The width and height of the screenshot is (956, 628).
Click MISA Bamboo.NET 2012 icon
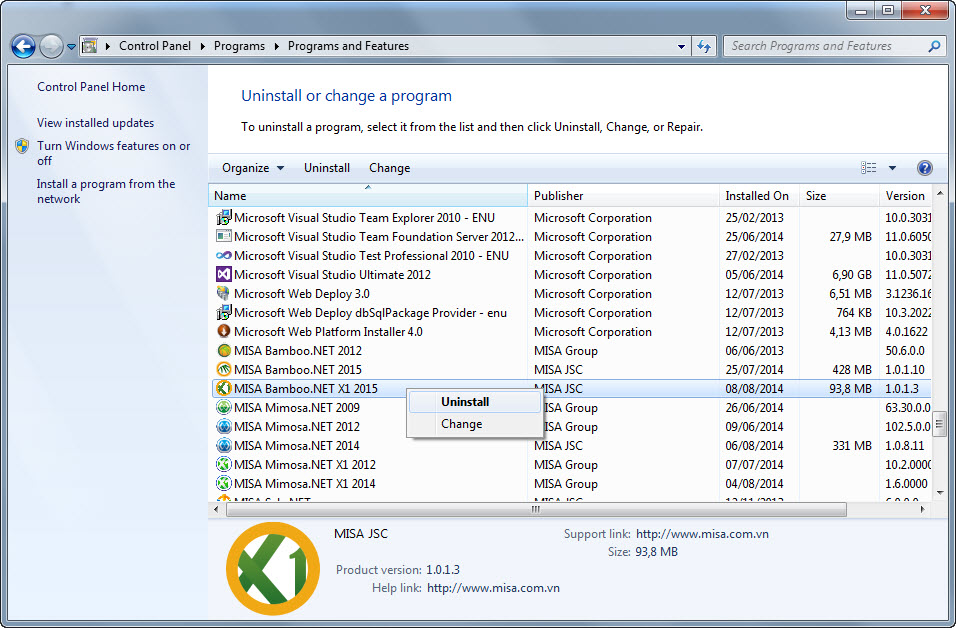[224, 351]
